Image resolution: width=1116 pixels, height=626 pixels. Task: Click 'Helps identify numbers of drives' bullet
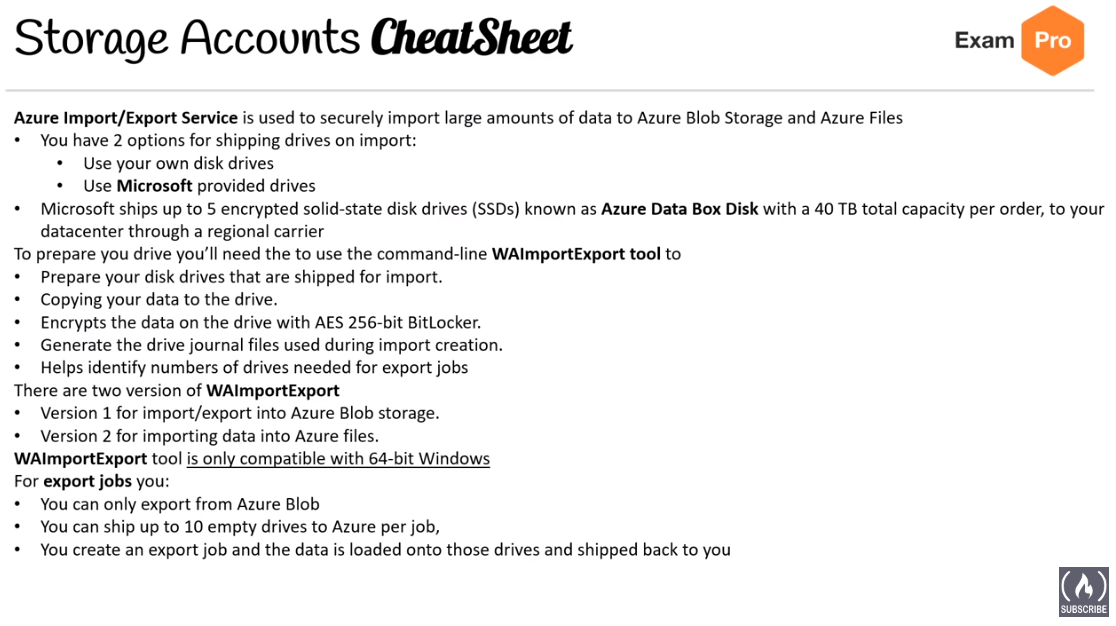click(254, 368)
